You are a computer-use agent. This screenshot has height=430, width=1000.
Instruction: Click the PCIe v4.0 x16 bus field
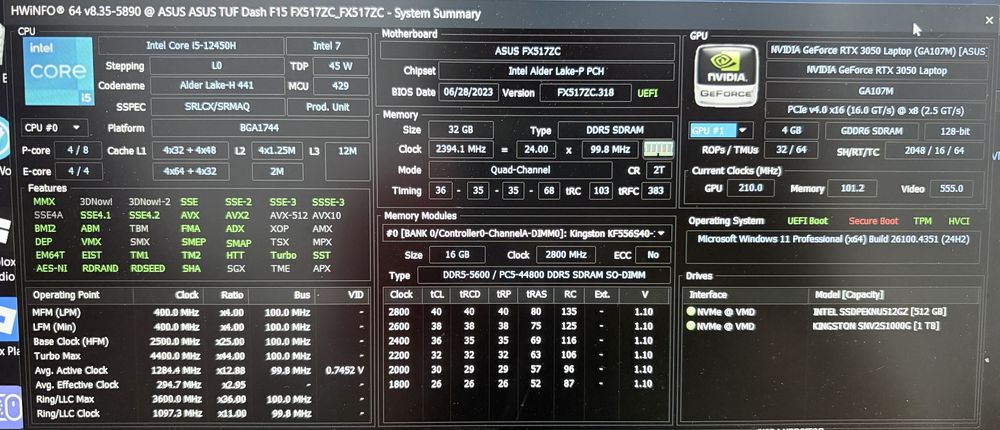(877, 110)
